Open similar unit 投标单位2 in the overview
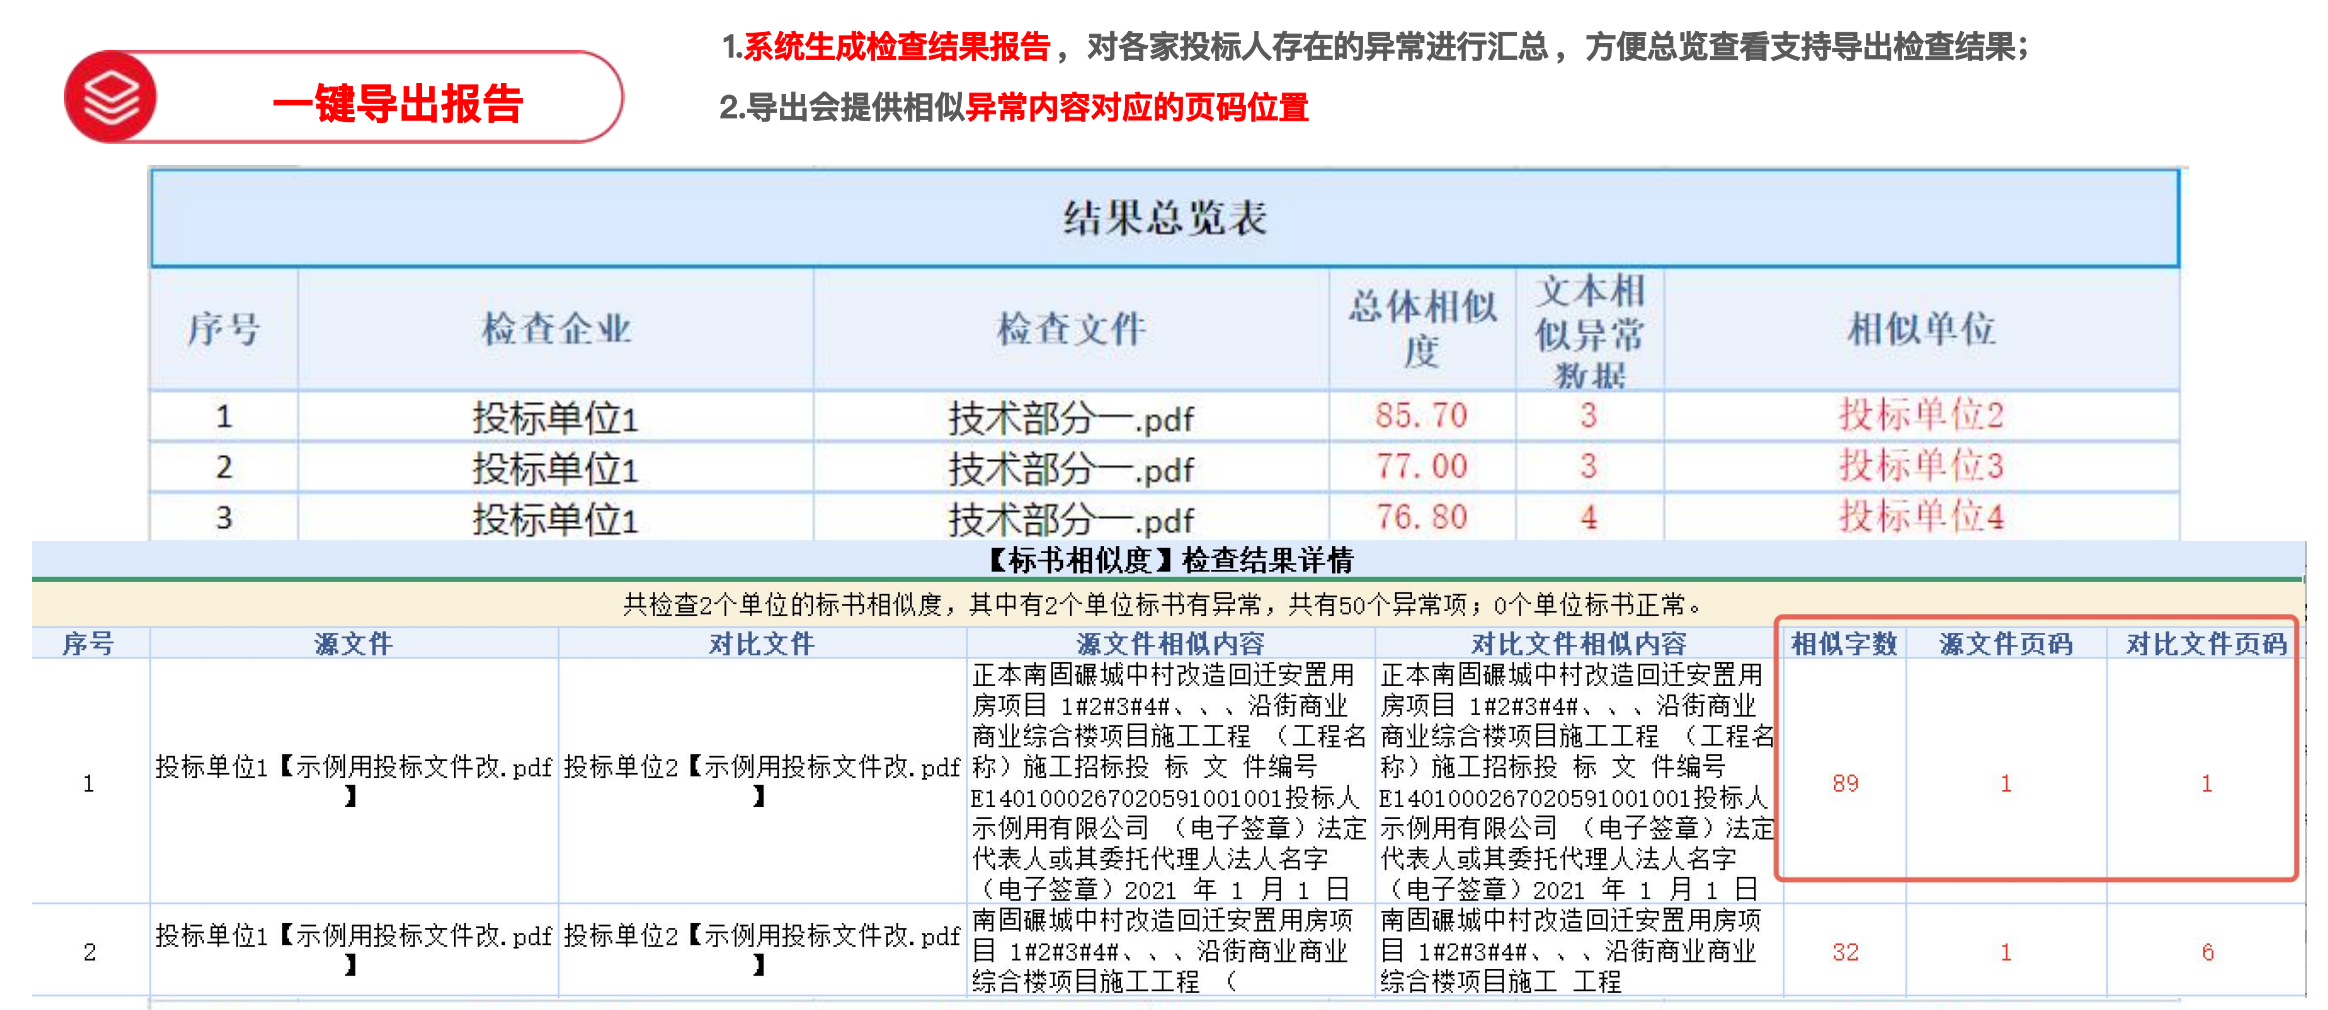Image resolution: width=2328 pixels, height=1010 pixels. 1921,415
